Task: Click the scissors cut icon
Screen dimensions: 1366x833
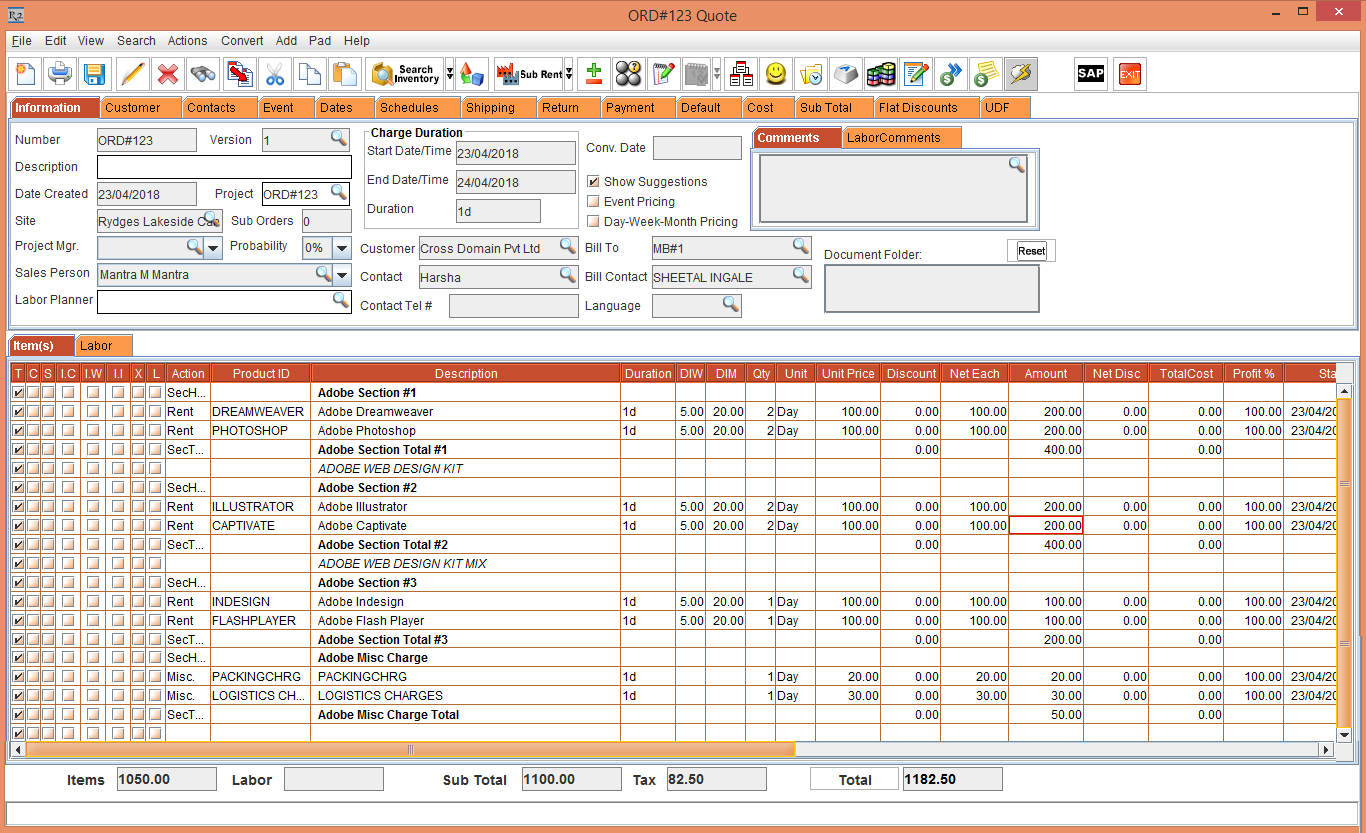Action: coord(275,74)
